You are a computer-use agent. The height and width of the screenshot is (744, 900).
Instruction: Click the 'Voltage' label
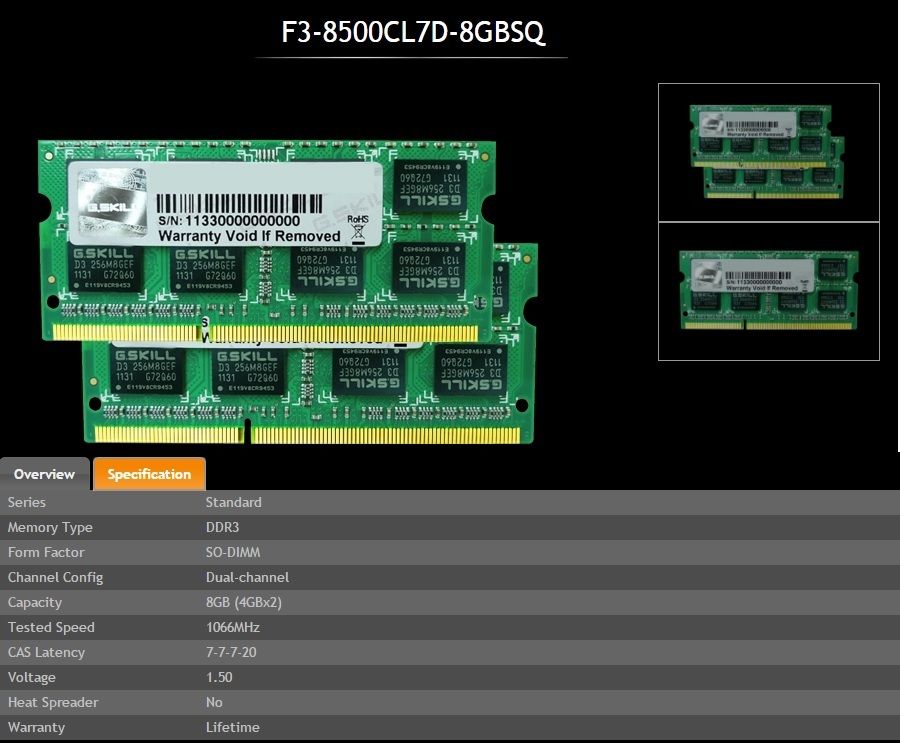click(32, 677)
